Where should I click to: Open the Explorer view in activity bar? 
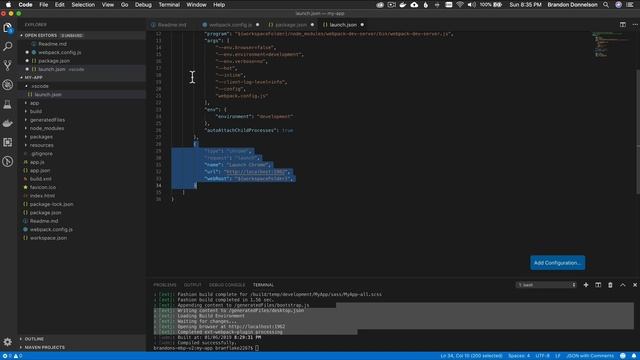8,28
